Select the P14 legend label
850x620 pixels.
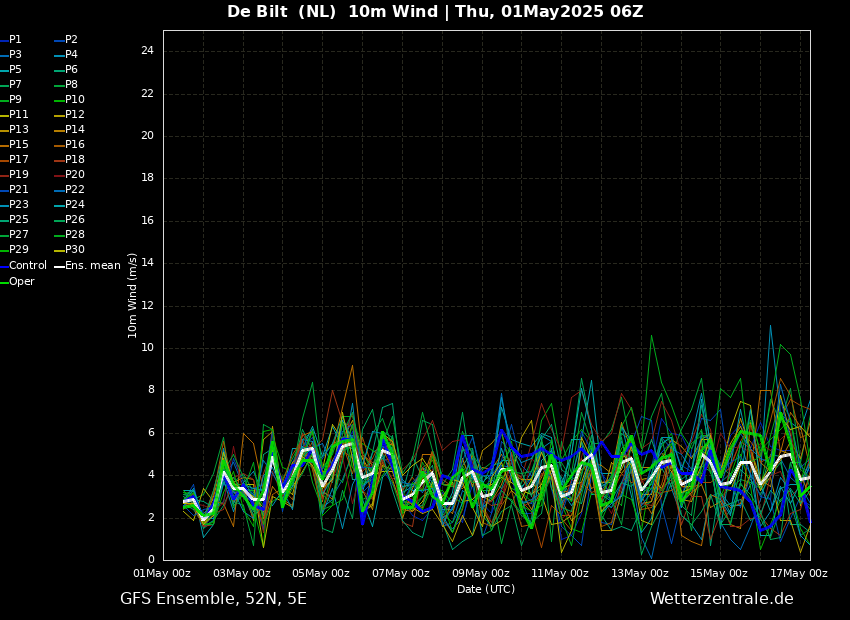coord(75,130)
